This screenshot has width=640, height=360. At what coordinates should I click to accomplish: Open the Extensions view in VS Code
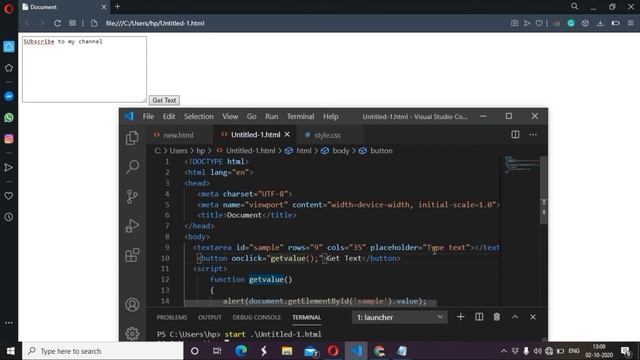(x=132, y=255)
